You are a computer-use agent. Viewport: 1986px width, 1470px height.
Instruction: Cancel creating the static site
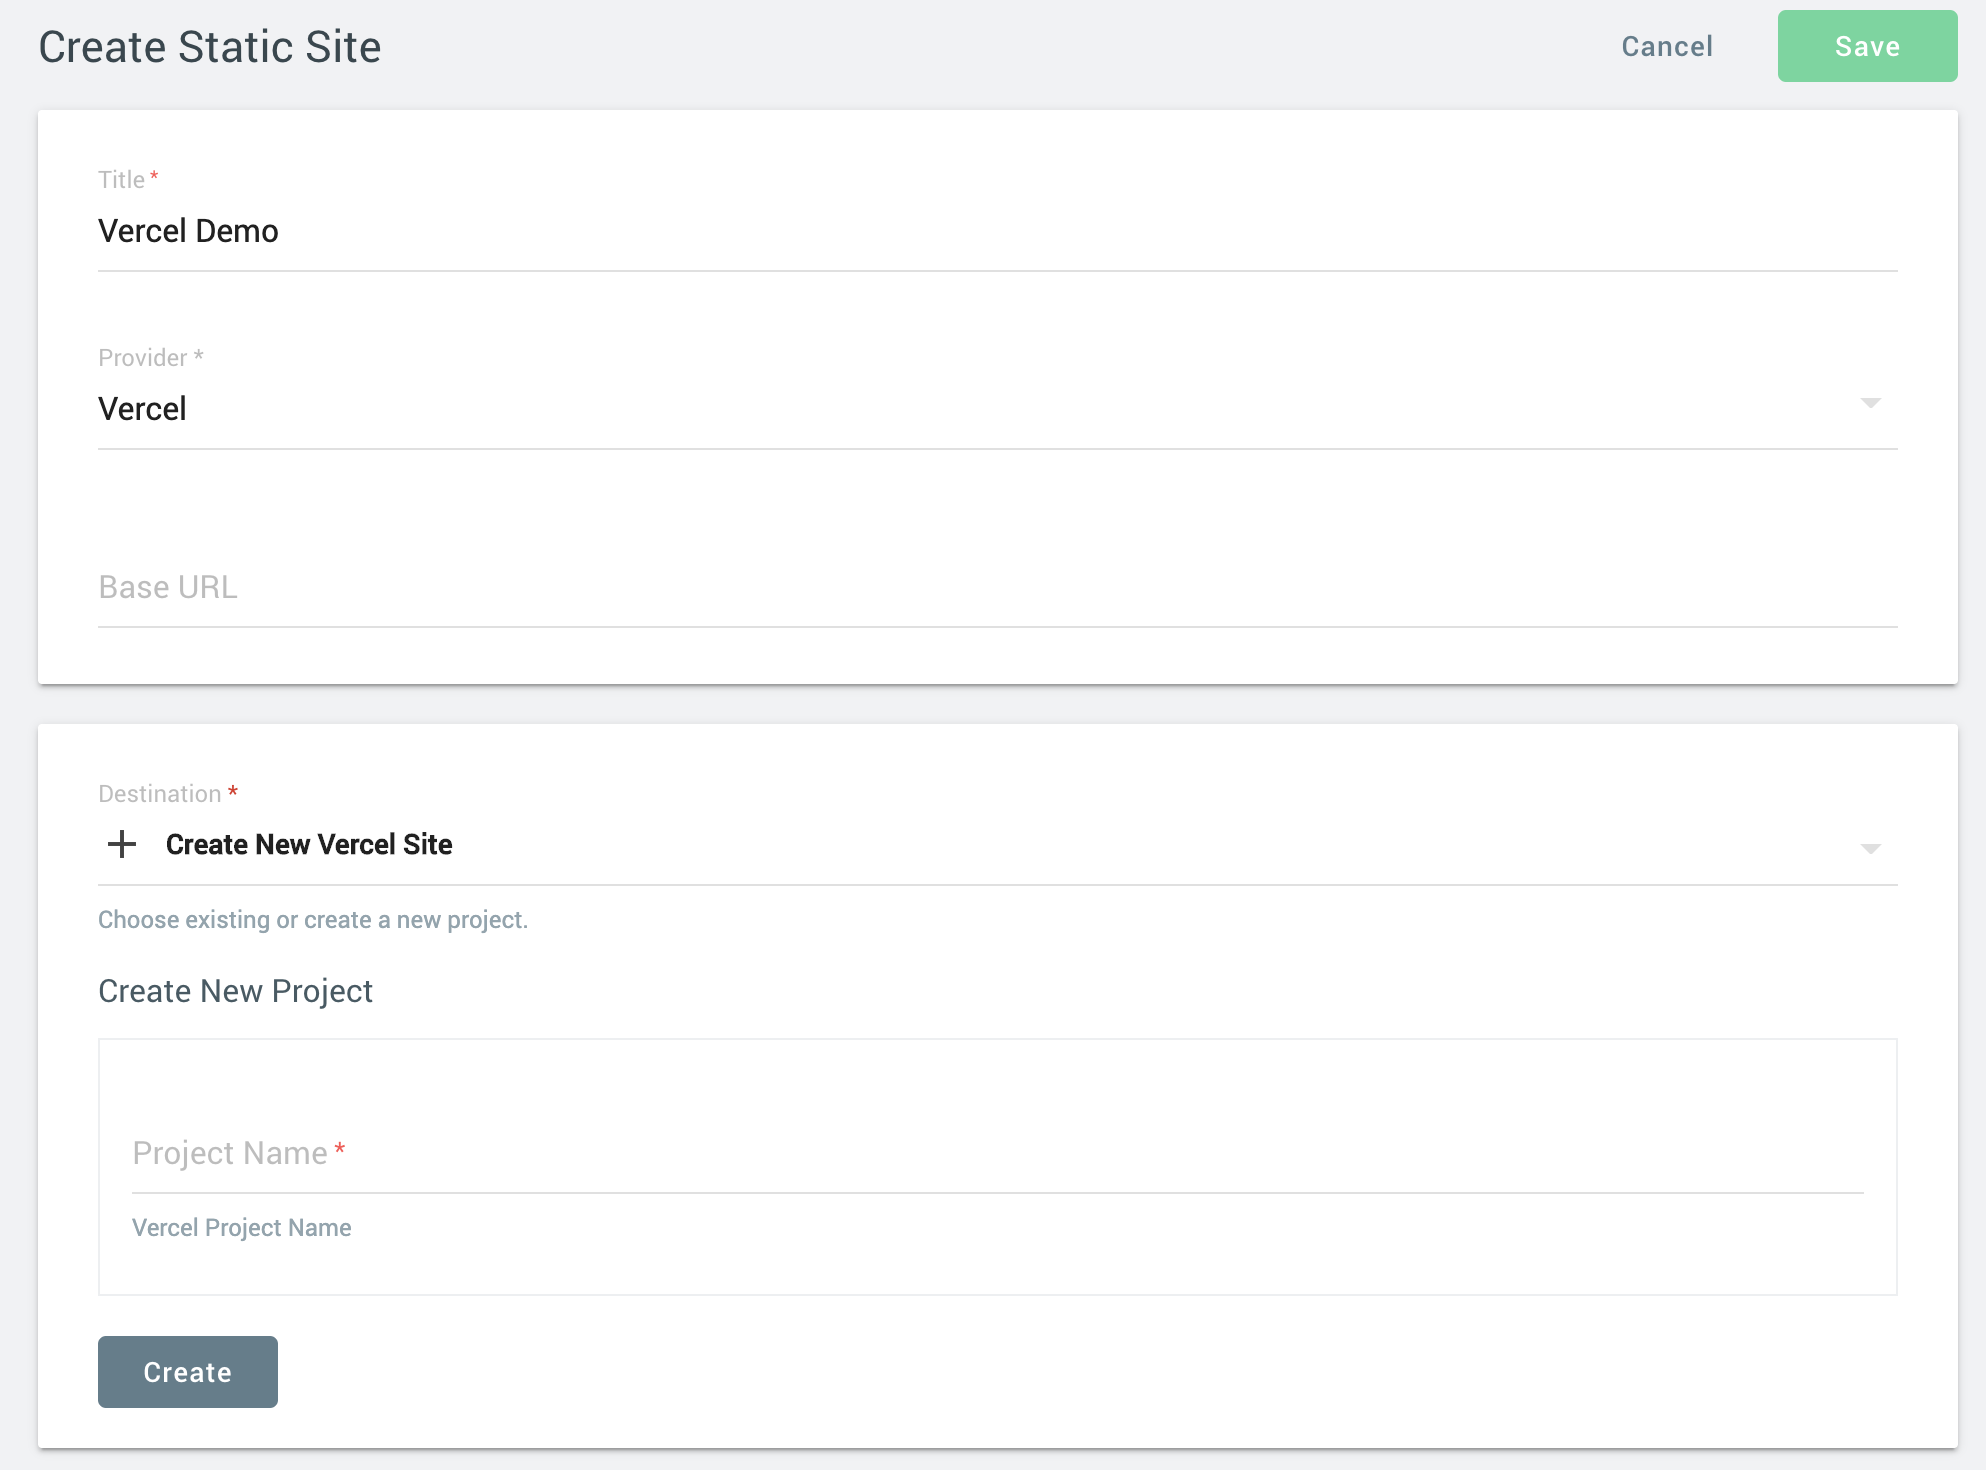1667,46
